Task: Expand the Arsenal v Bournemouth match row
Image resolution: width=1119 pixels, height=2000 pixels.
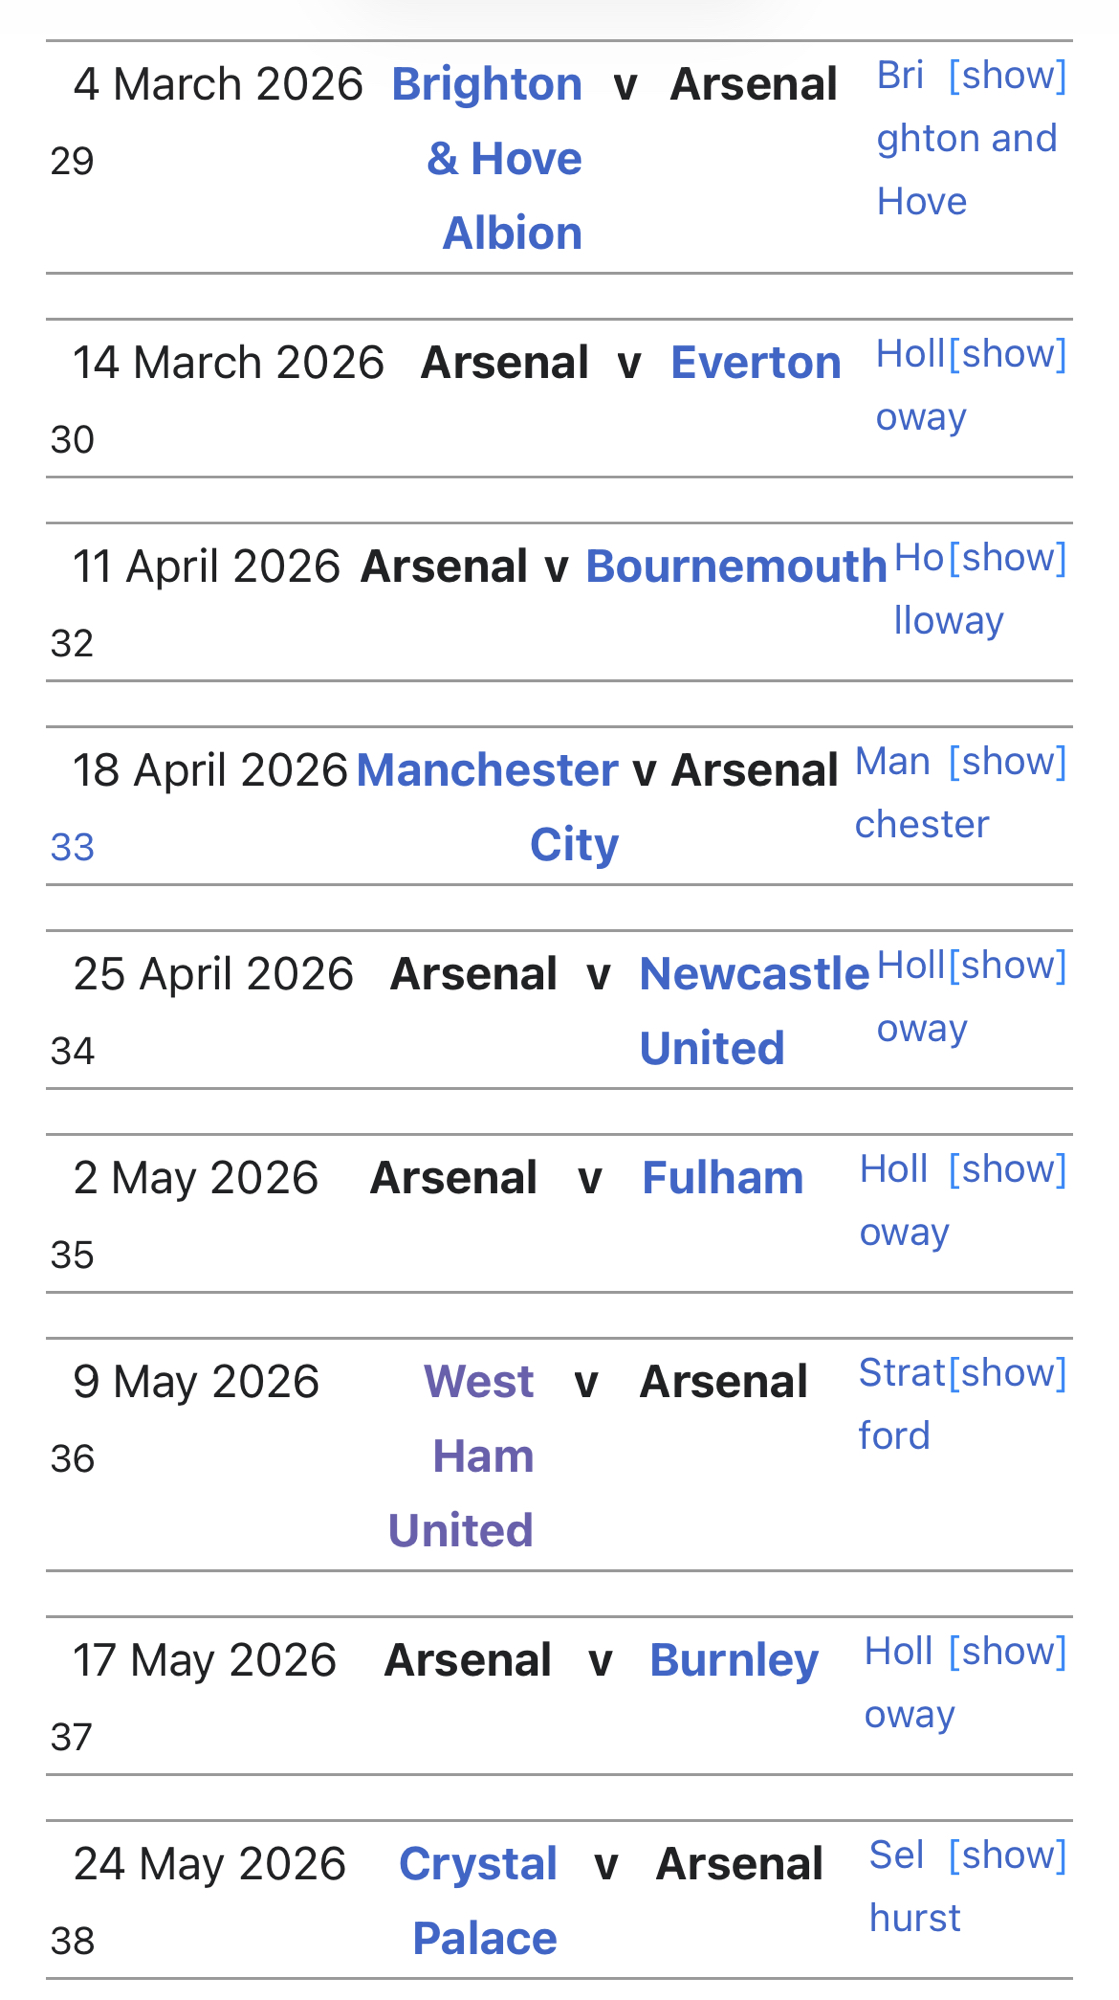Action: click(1007, 558)
